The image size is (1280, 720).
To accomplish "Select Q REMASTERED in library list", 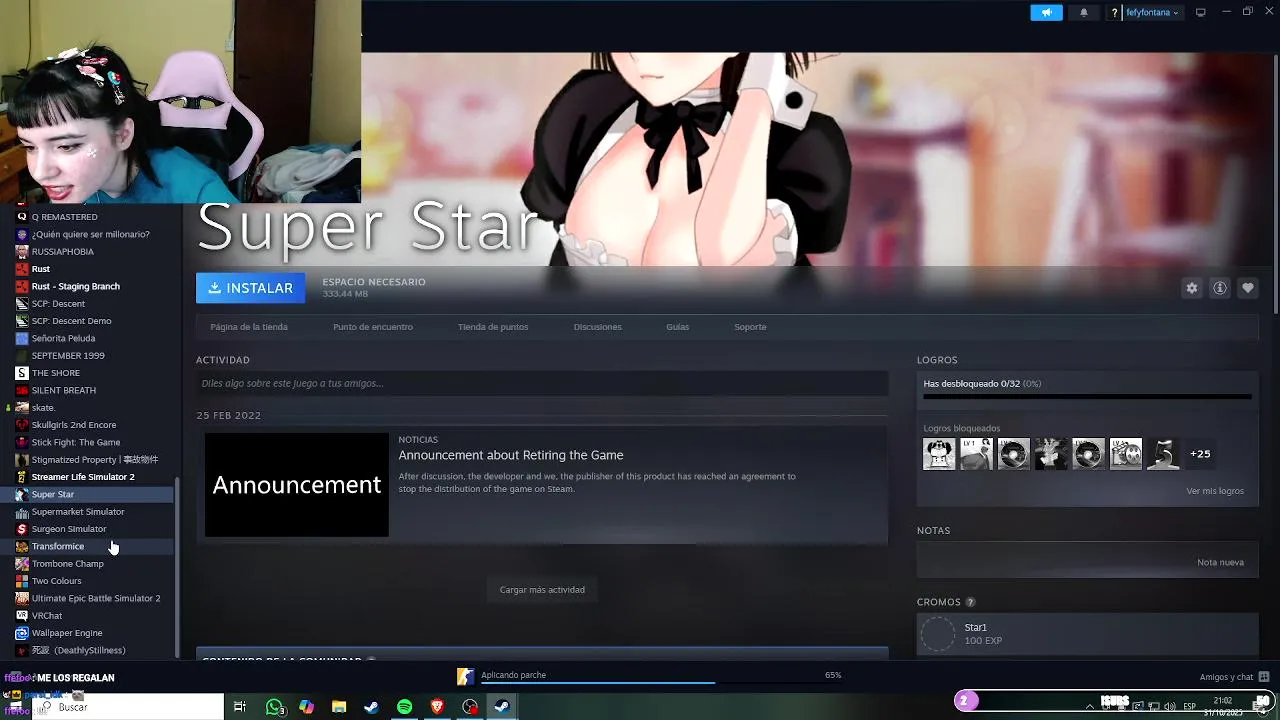I will click(64, 217).
